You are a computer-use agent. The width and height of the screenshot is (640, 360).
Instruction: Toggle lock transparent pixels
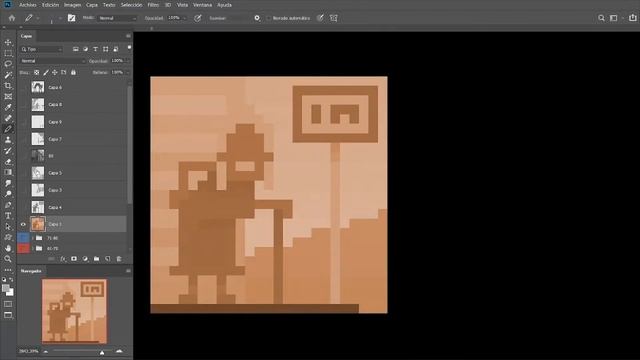(37, 72)
